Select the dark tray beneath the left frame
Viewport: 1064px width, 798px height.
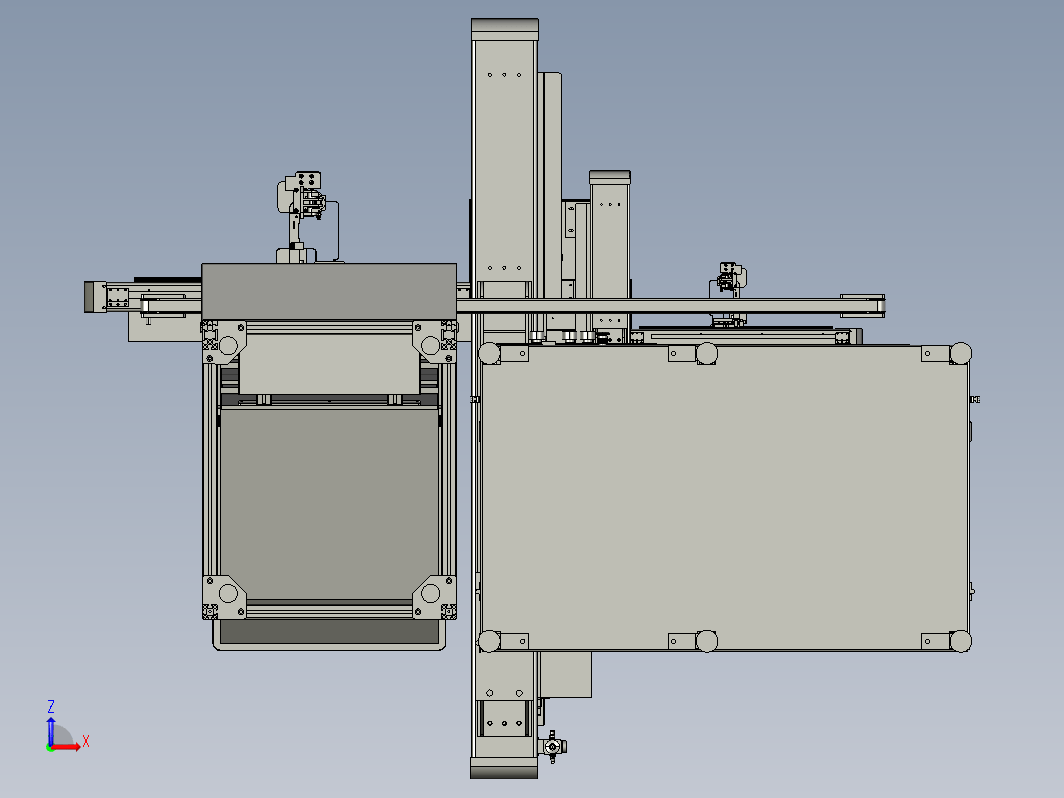pos(329,634)
